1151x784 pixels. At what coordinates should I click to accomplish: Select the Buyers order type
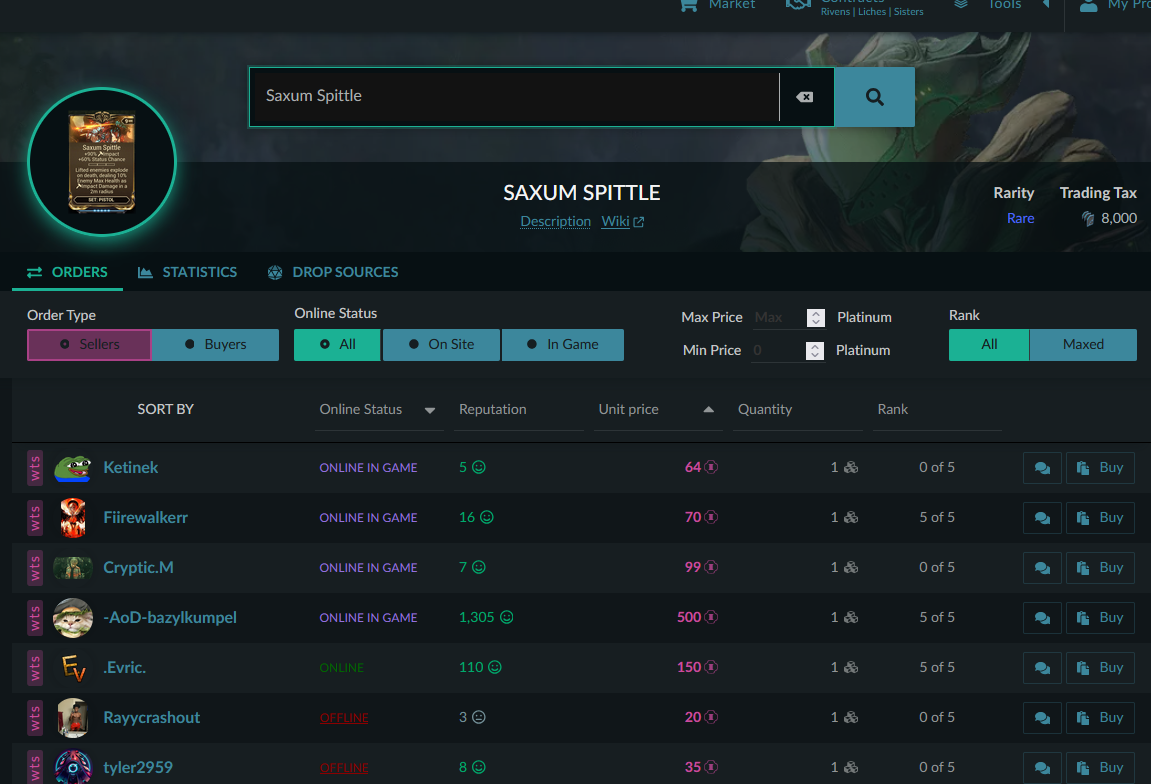click(215, 344)
